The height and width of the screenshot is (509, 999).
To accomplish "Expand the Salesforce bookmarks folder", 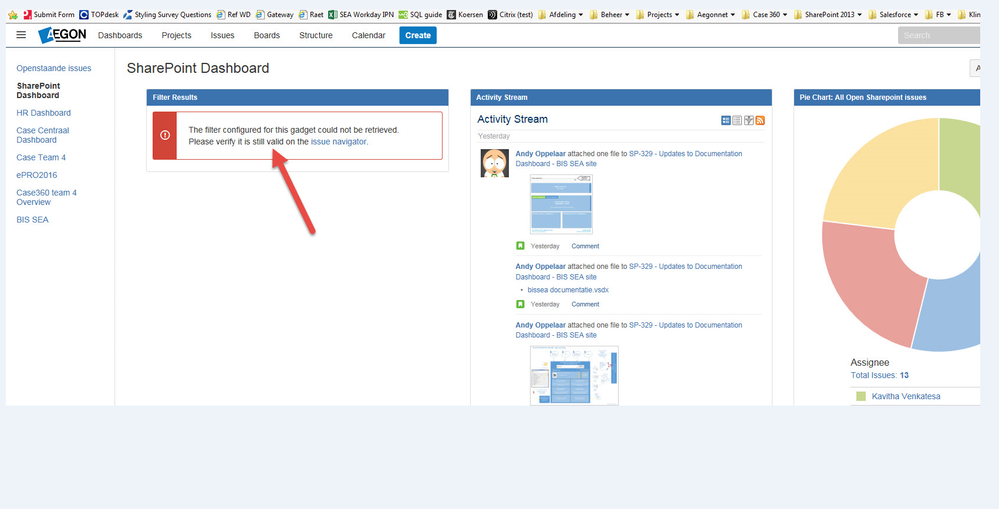I will (x=894, y=15).
